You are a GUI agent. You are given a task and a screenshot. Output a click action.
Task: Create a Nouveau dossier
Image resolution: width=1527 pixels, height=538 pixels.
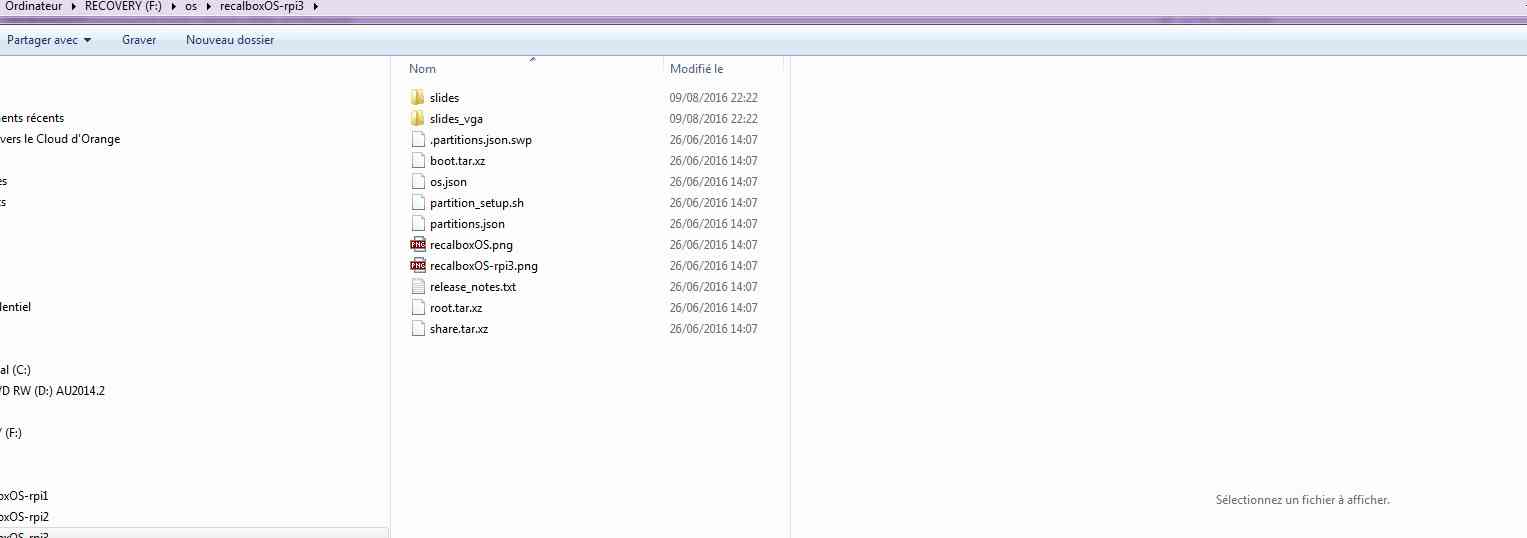tap(230, 40)
